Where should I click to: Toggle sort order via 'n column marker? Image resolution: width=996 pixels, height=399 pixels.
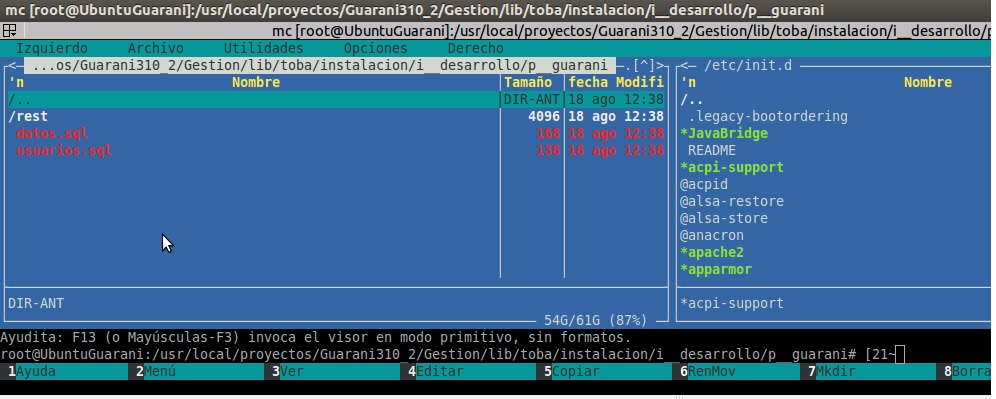[16, 83]
